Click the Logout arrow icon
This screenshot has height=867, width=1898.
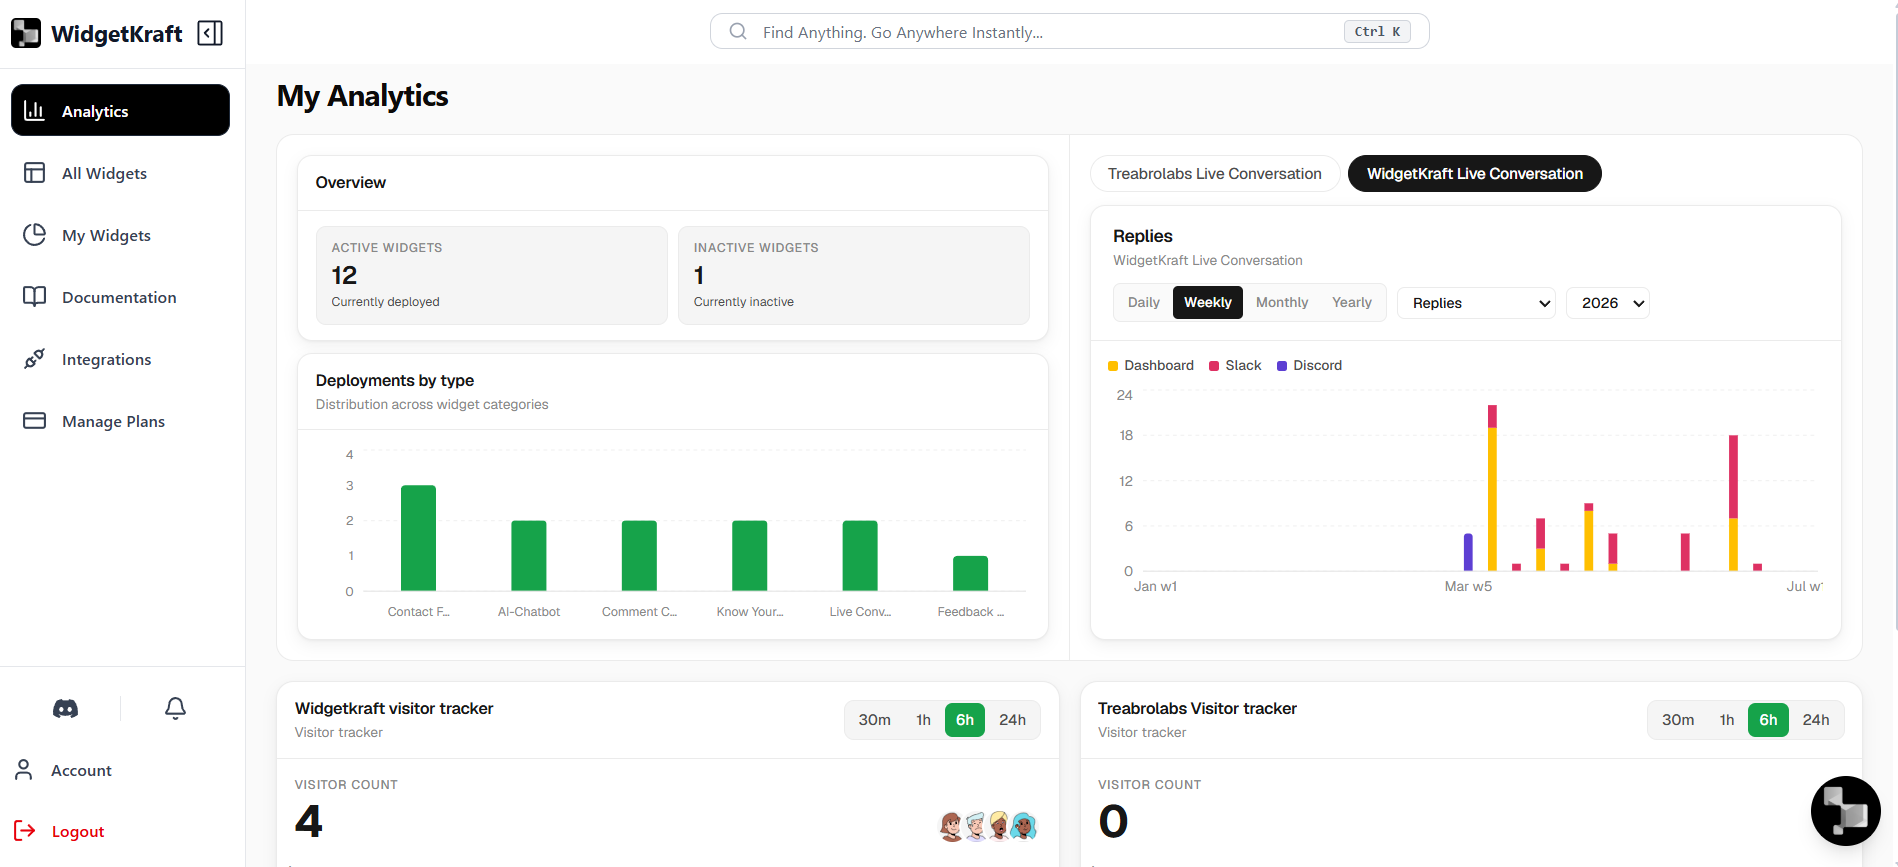point(25,831)
